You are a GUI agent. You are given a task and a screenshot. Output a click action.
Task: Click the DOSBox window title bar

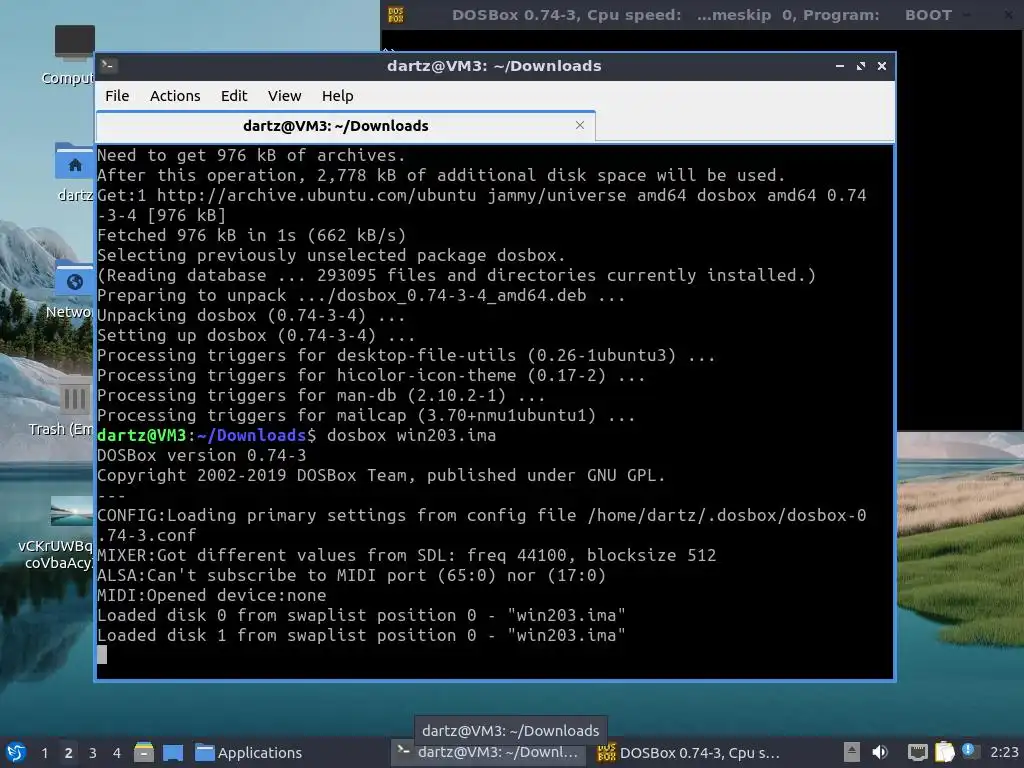(701, 14)
